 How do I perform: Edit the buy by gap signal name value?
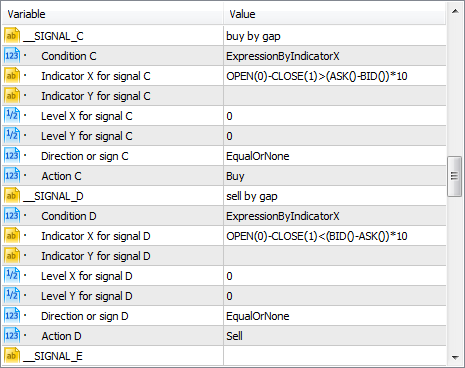coord(335,36)
